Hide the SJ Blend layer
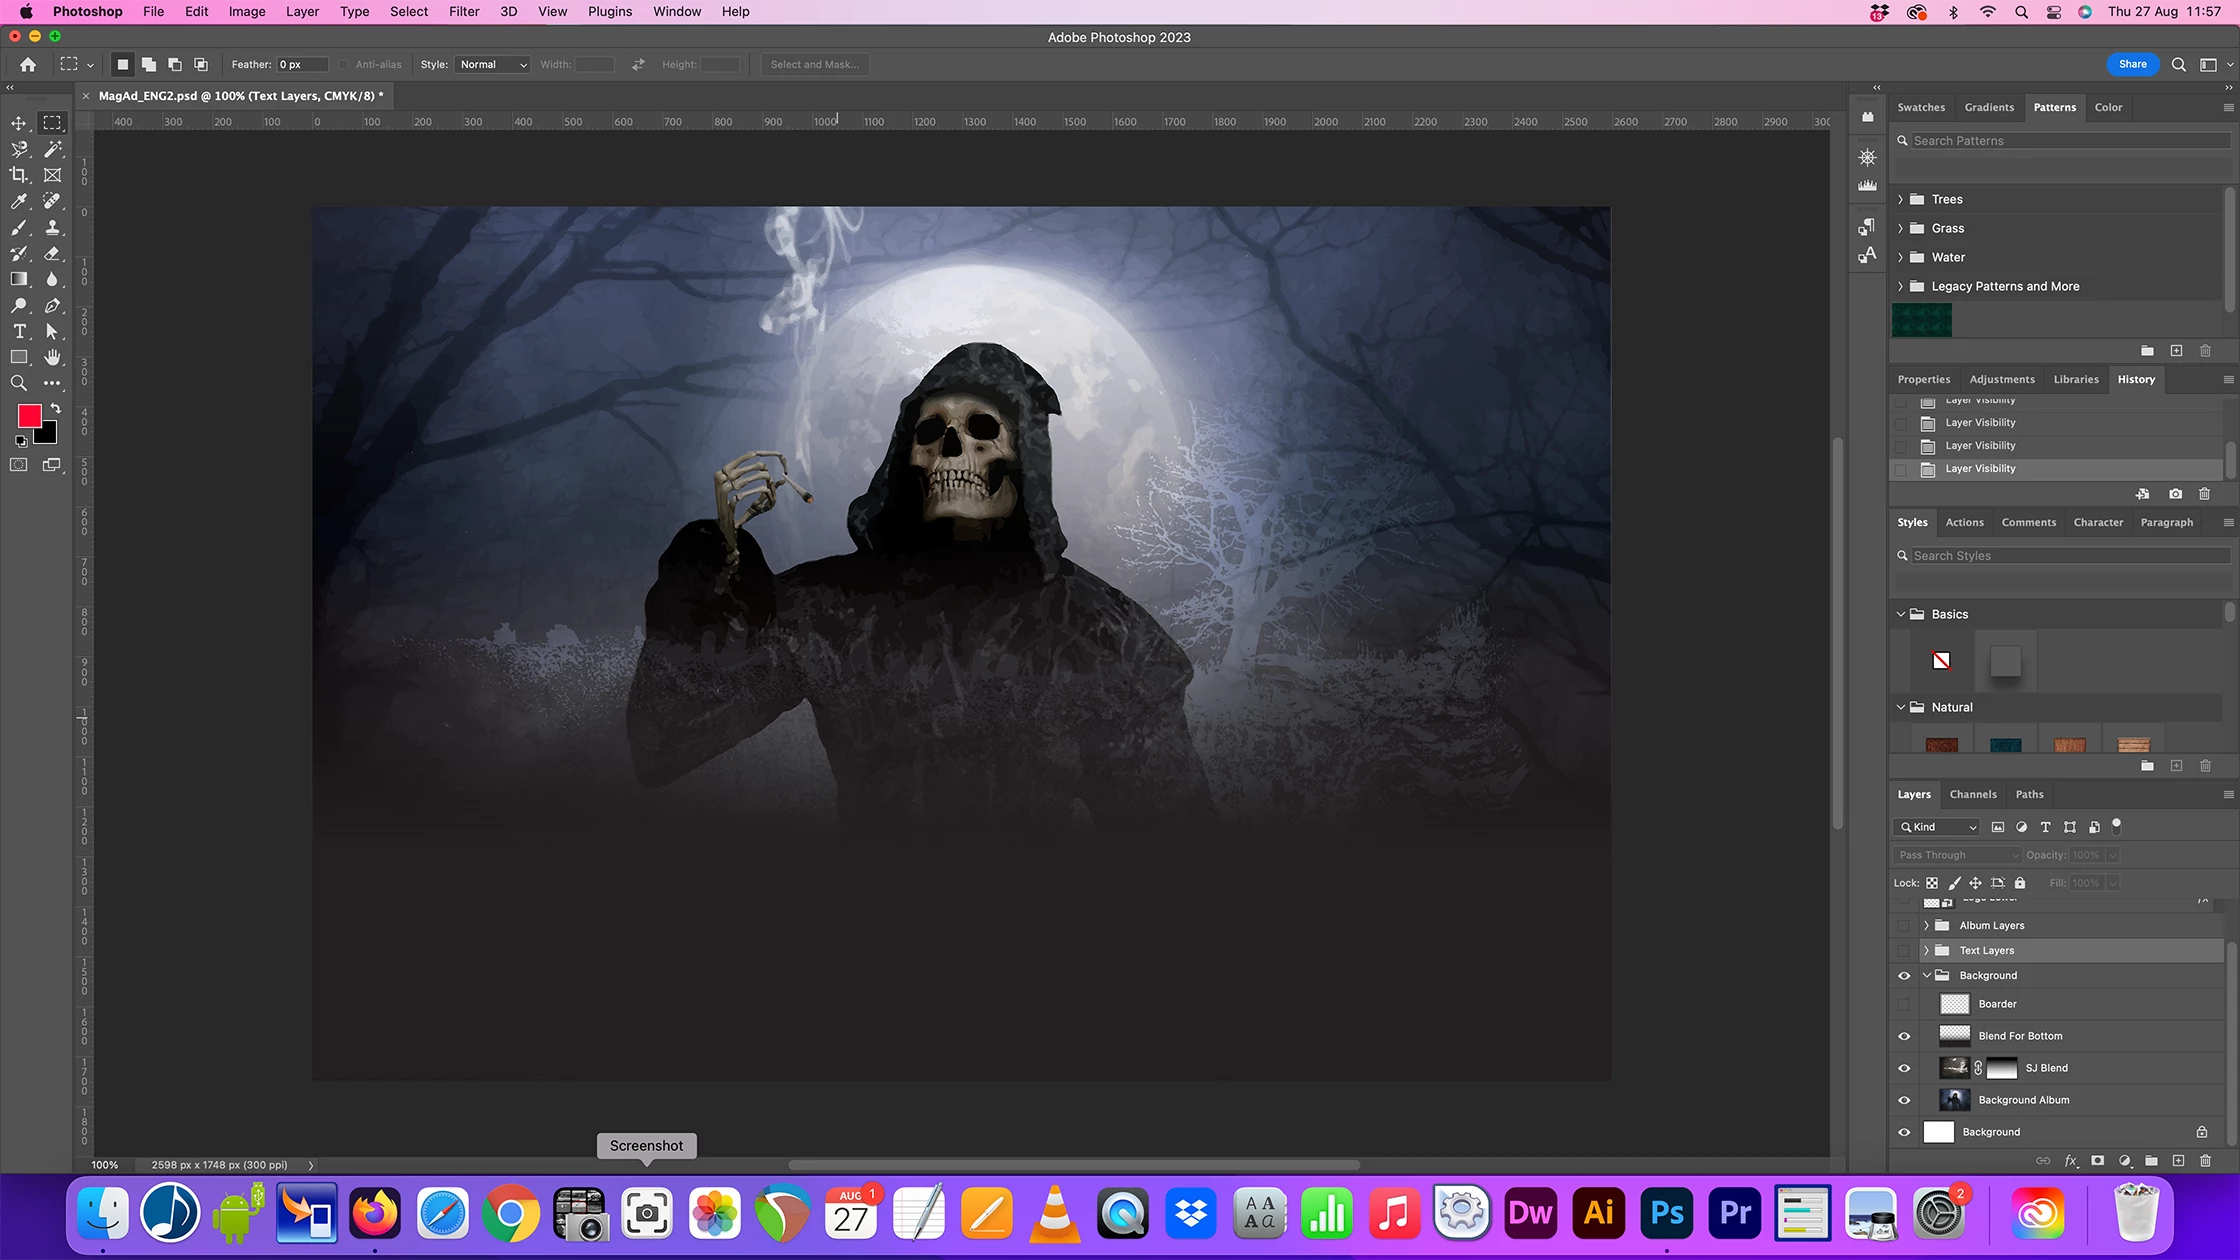Viewport: 2240px width, 1260px height. point(1904,1068)
